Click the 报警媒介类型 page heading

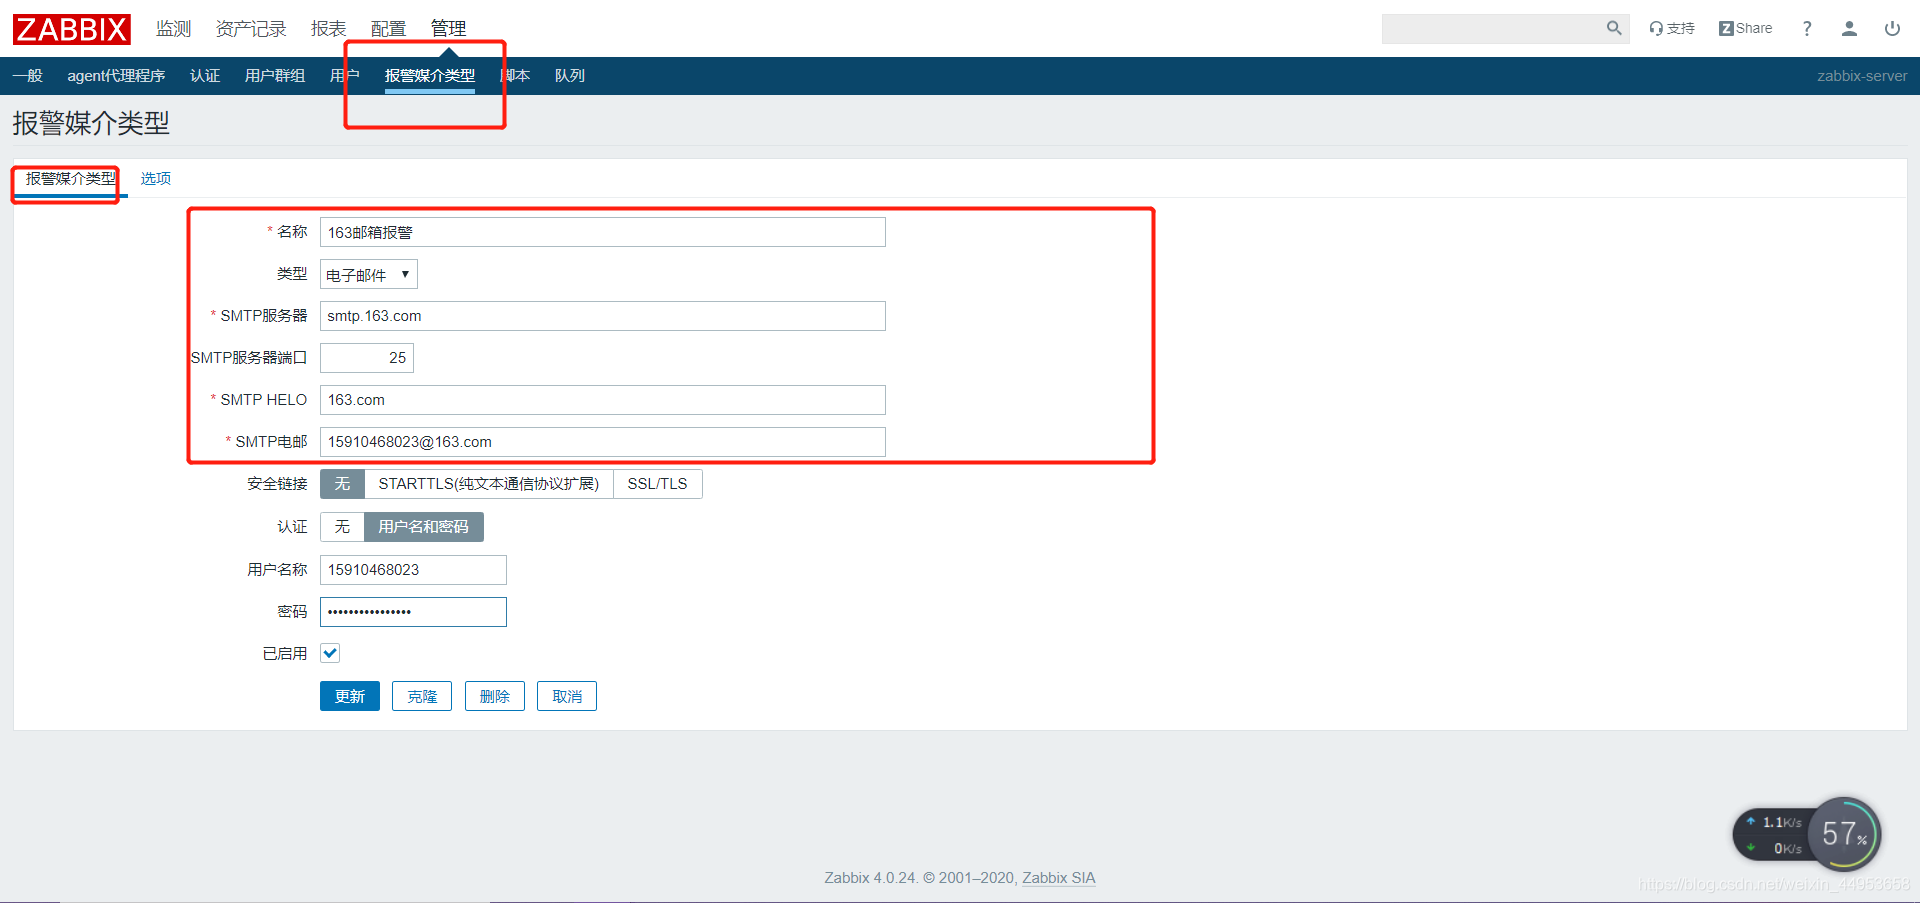(x=91, y=124)
